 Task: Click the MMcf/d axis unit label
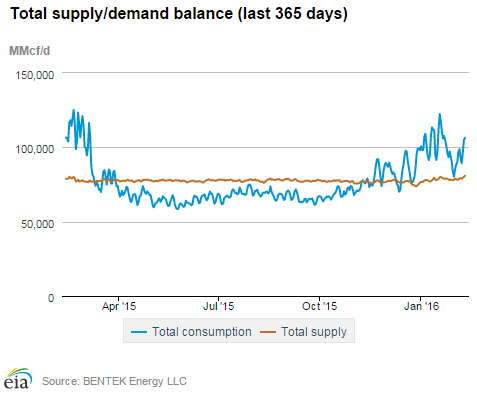click(x=29, y=51)
